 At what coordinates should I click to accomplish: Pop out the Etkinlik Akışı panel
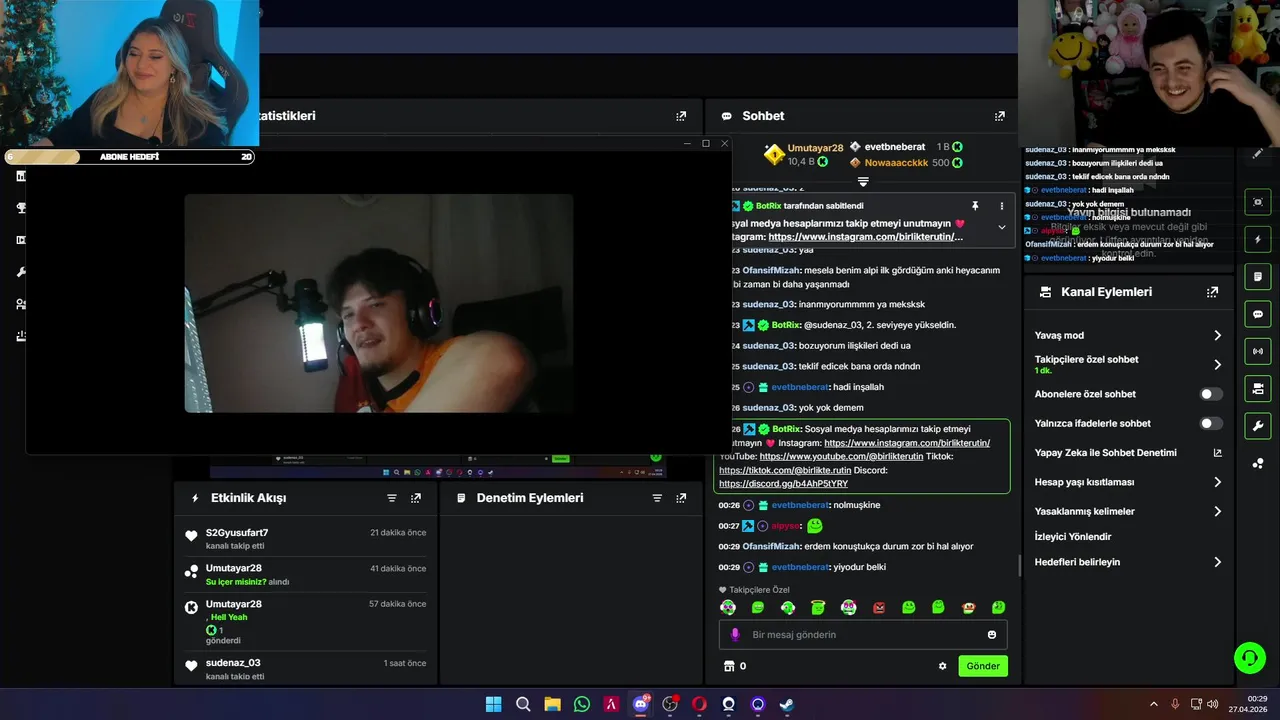(x=416, y=498)
